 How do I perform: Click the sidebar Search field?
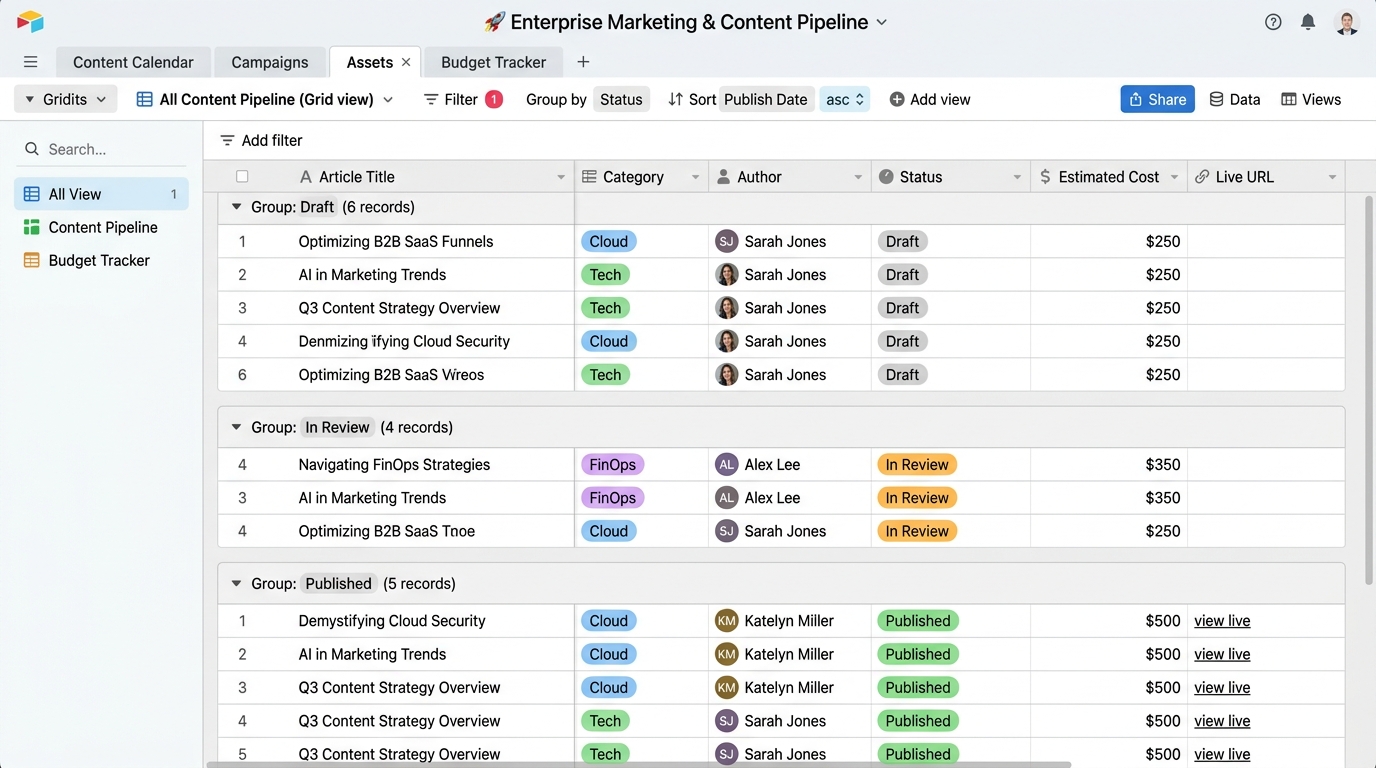[100, 149]
